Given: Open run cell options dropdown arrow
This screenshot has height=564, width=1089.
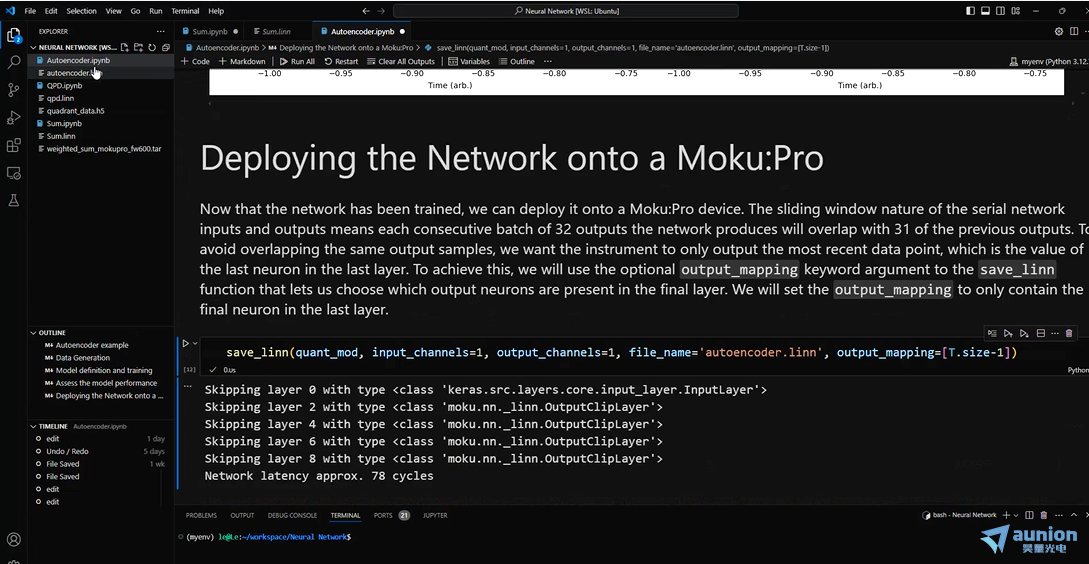Looking at the screenshot, I should tap(195, 343).
